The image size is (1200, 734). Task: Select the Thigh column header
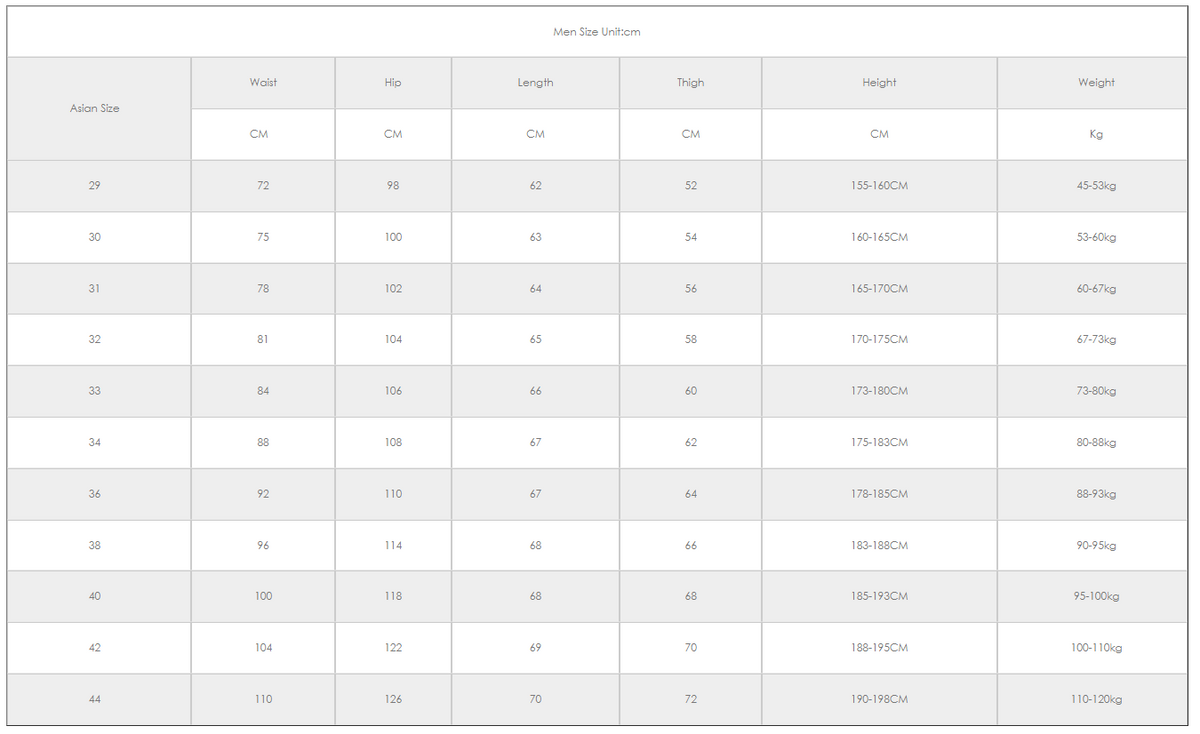[x=690, y=83]
